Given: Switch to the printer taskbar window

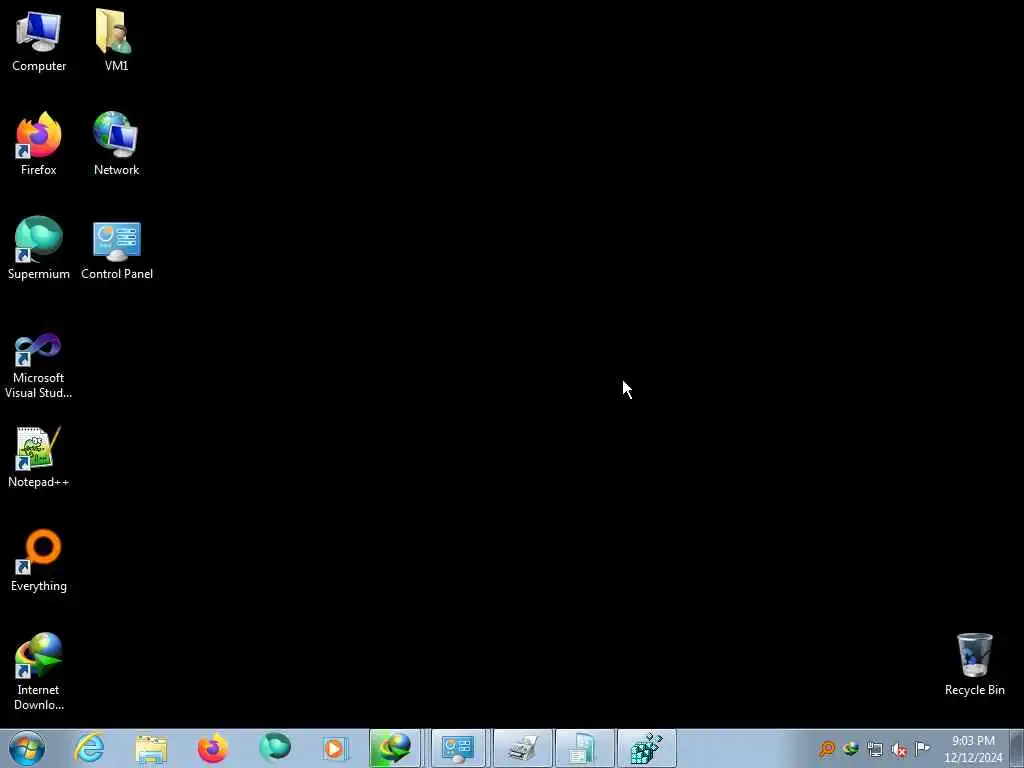Looking at the screenshot, I should [x=523, y=748].
